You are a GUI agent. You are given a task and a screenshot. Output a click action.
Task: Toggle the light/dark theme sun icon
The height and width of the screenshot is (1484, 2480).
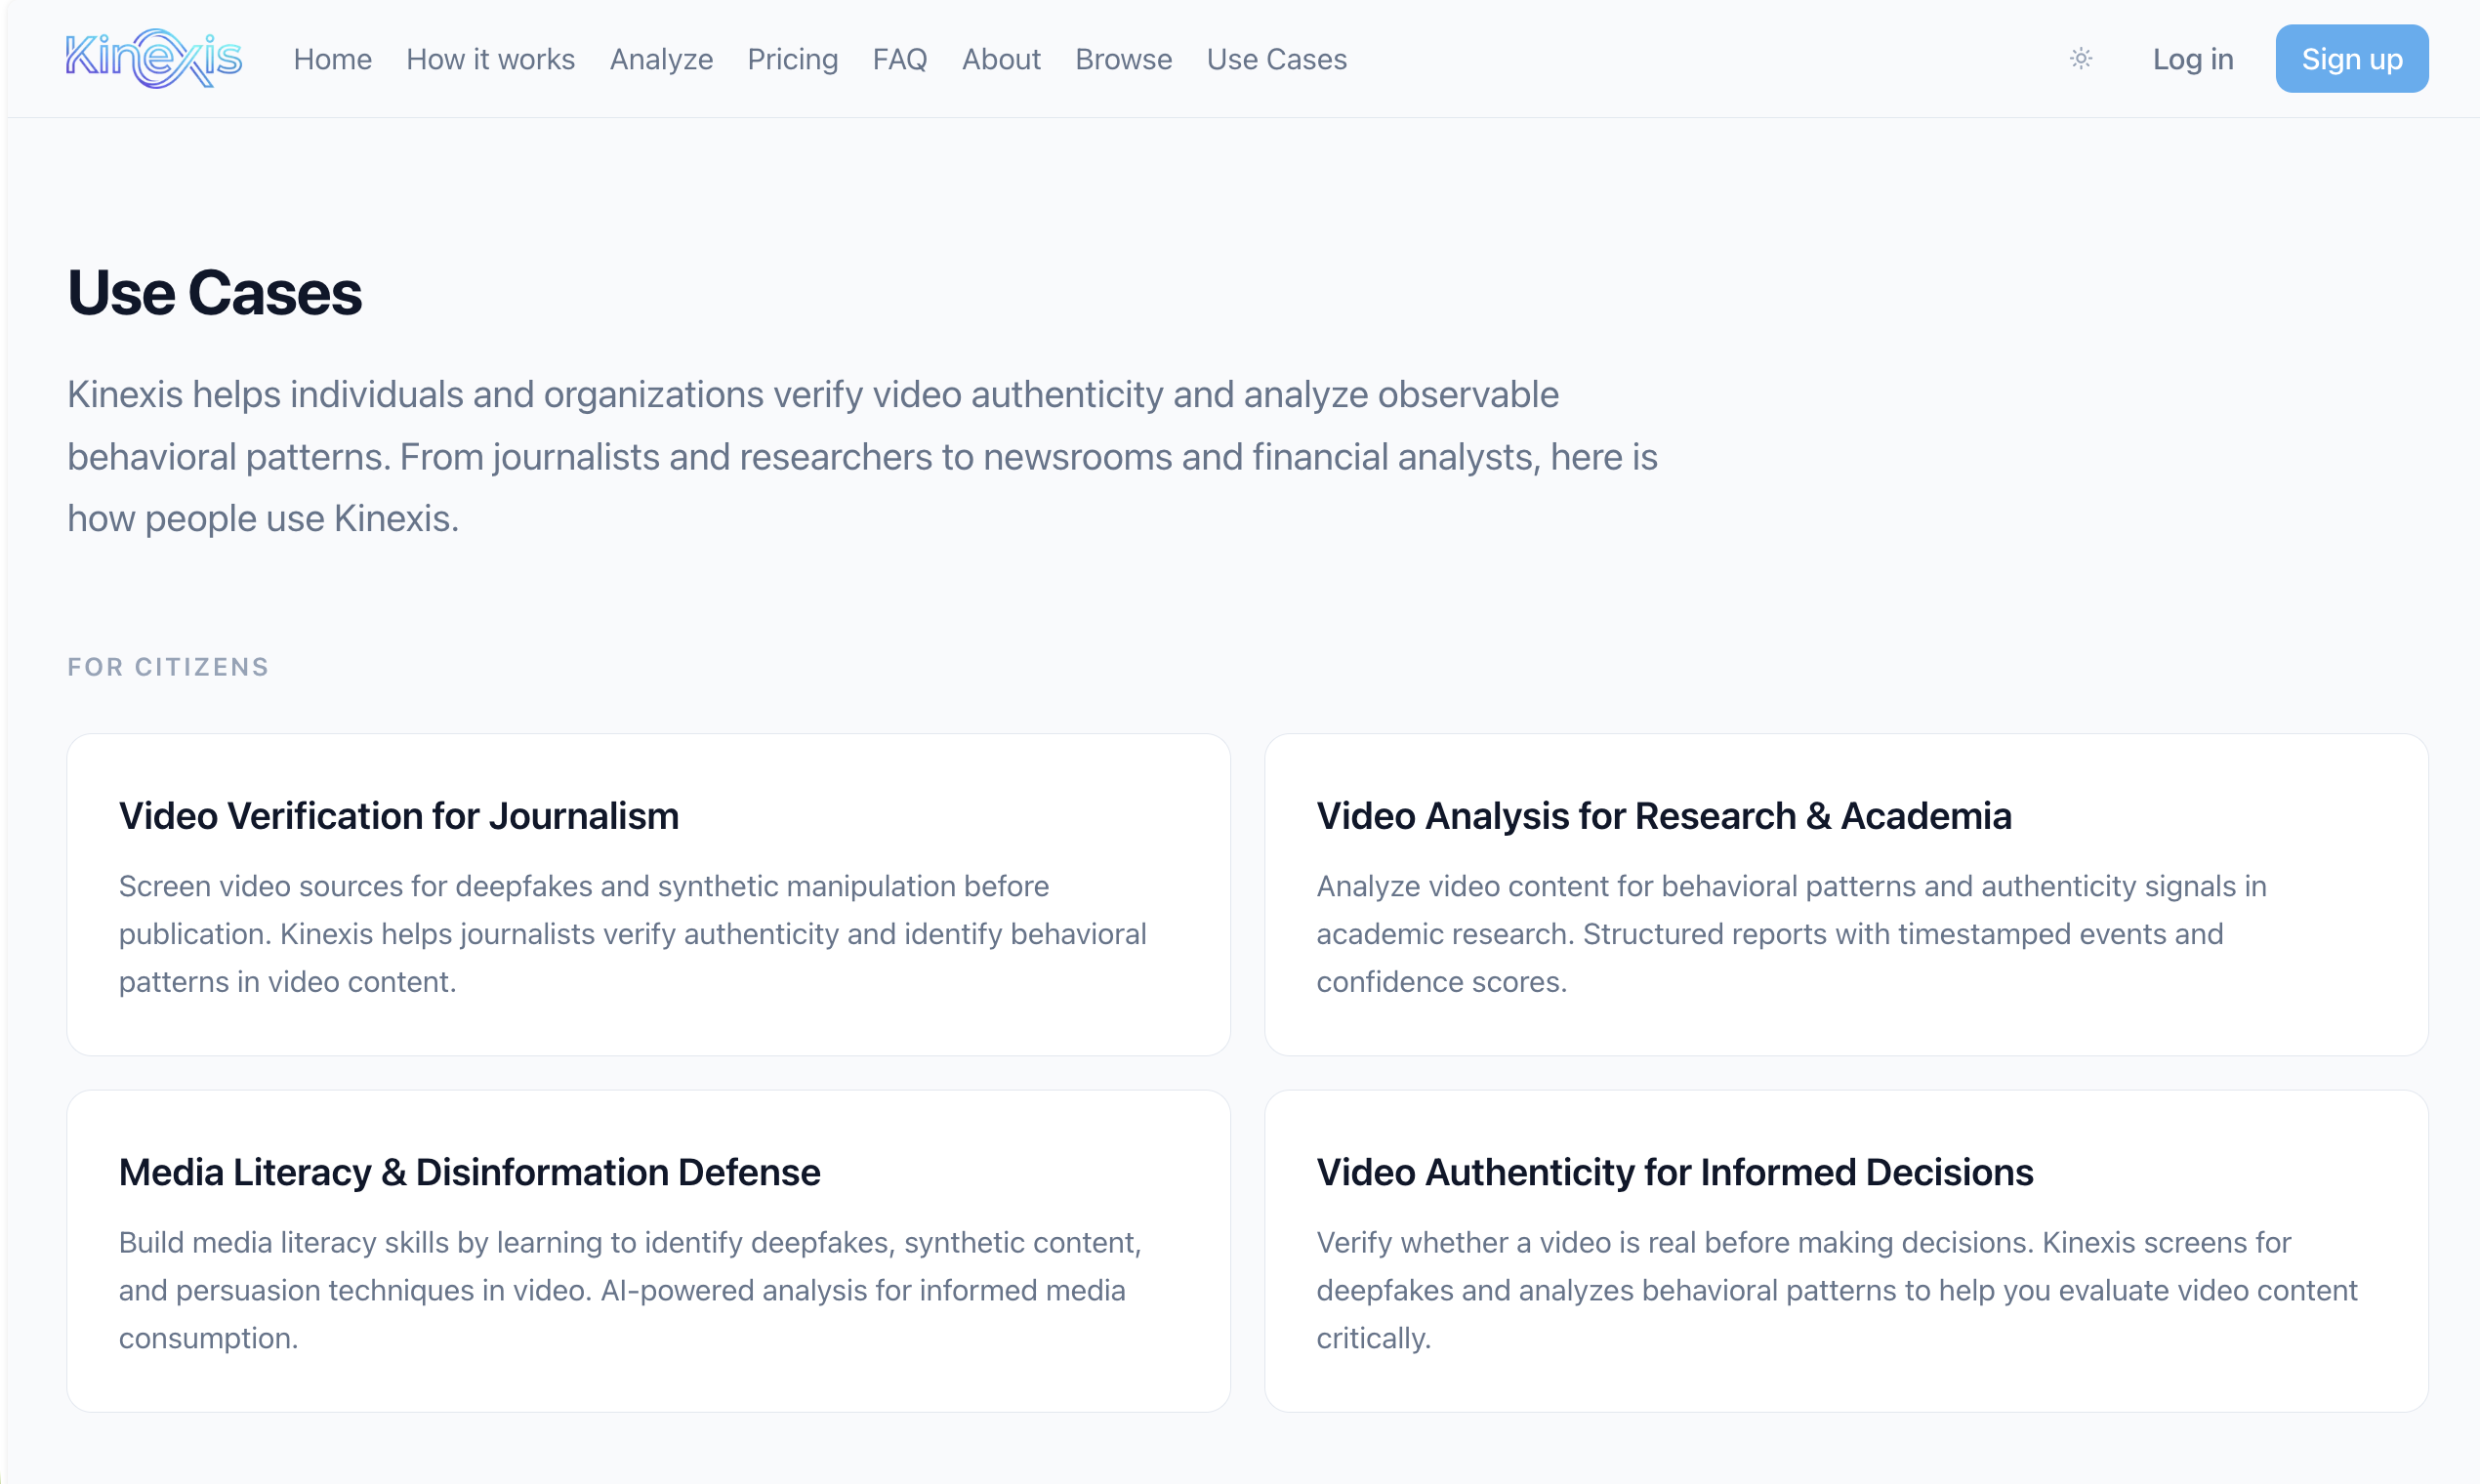[2082, 59]
